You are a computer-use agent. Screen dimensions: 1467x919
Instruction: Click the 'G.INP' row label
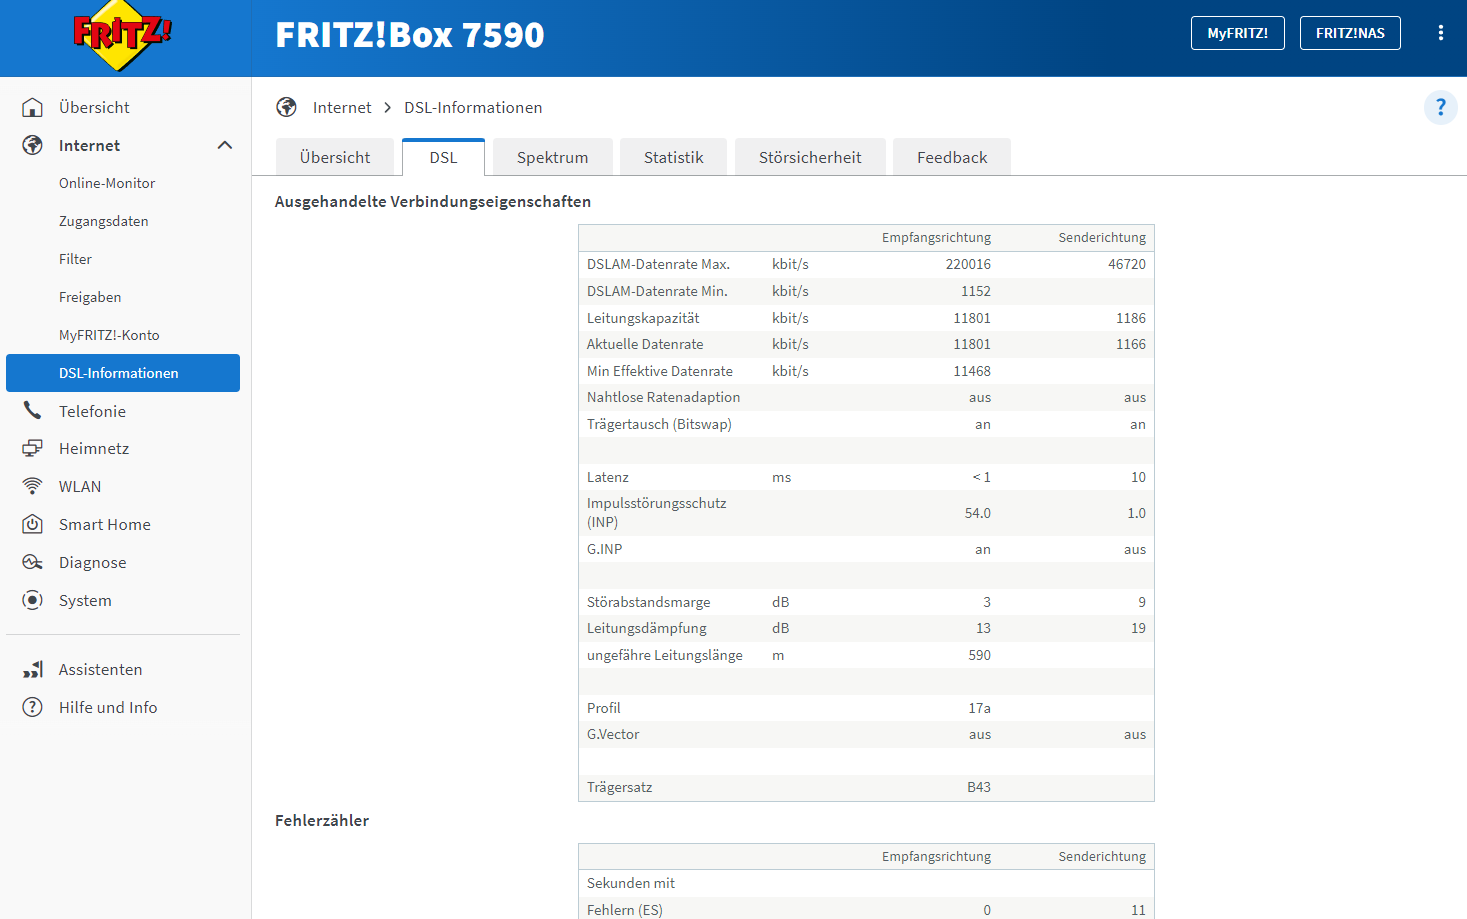[x=604, y=549]
